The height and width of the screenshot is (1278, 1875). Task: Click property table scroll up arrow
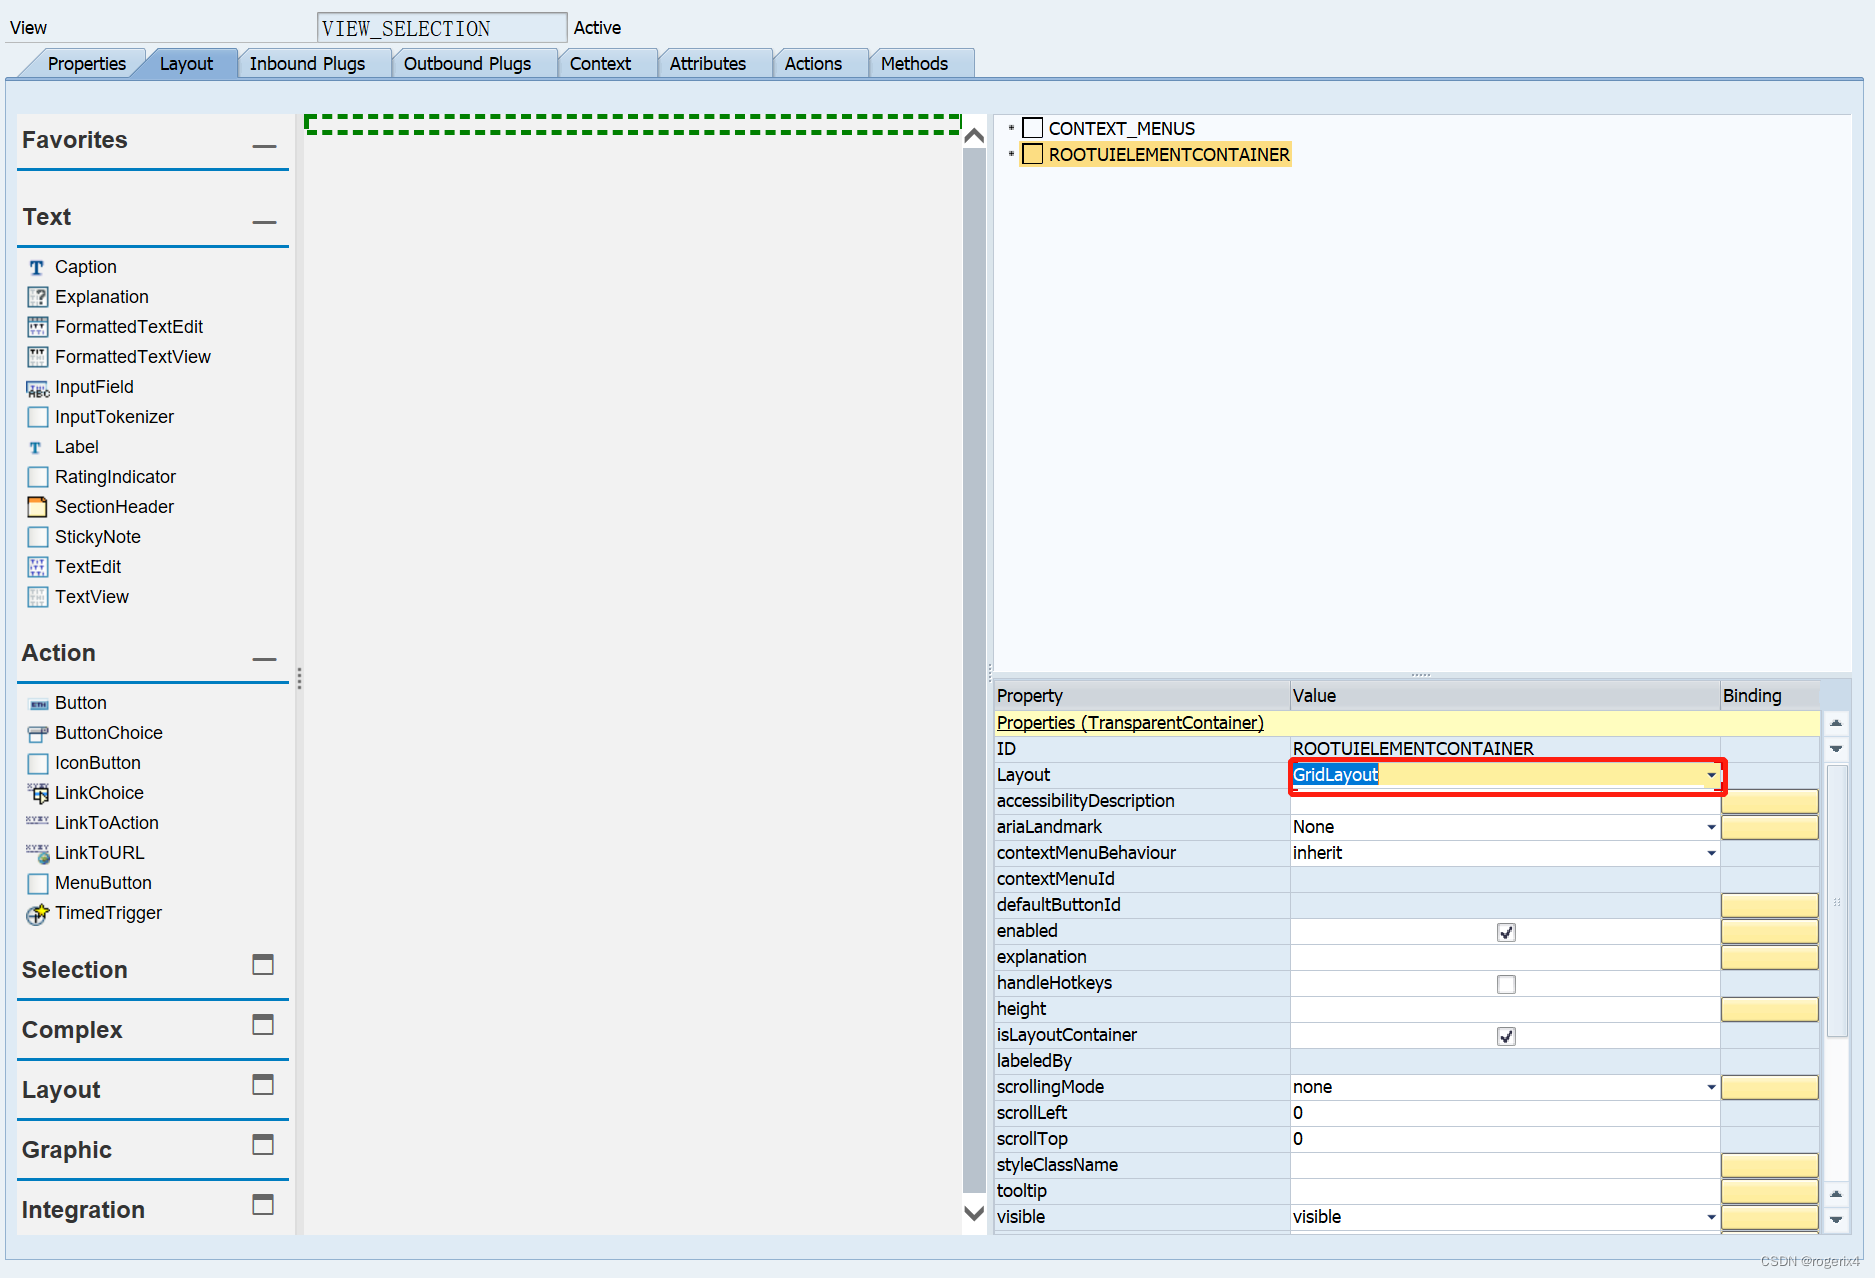[1836, 723]
